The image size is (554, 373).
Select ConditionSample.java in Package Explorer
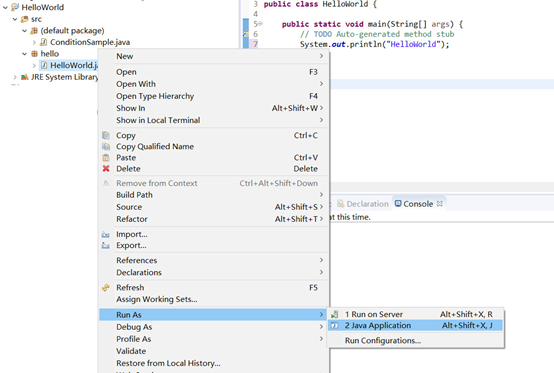(x=90, y=42)
